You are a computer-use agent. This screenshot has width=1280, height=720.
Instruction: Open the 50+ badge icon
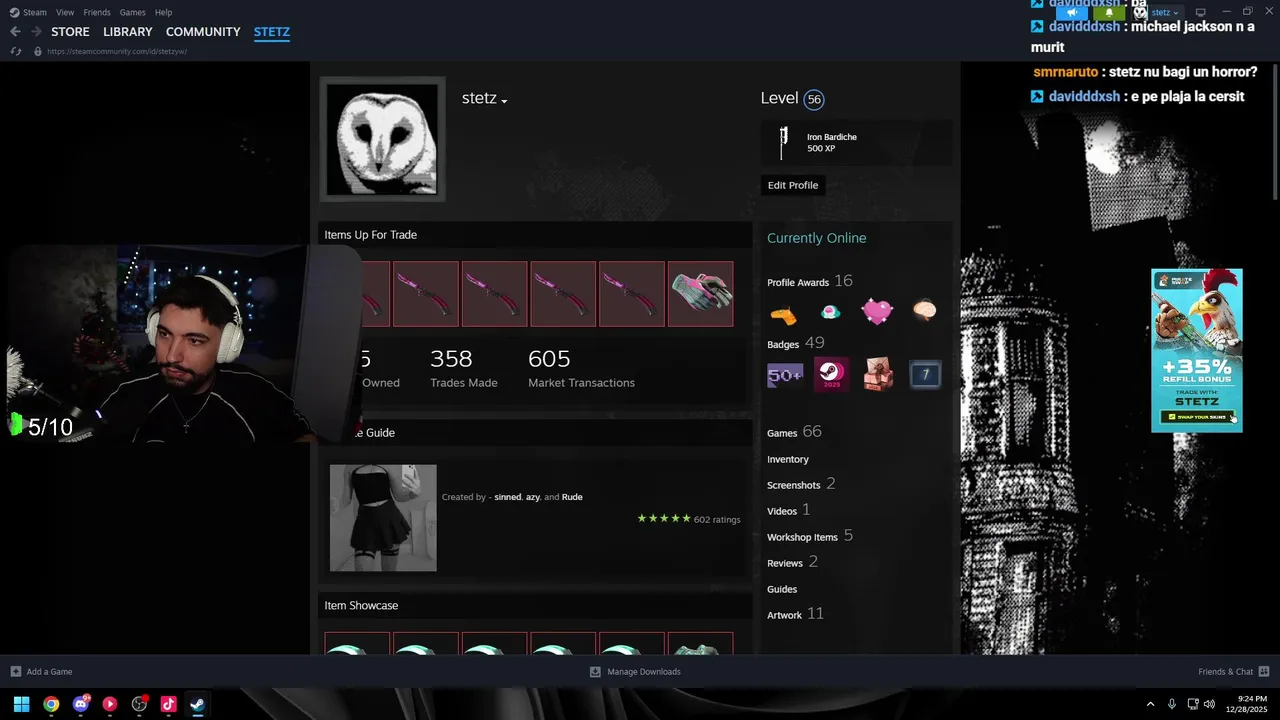coord(785,375)
